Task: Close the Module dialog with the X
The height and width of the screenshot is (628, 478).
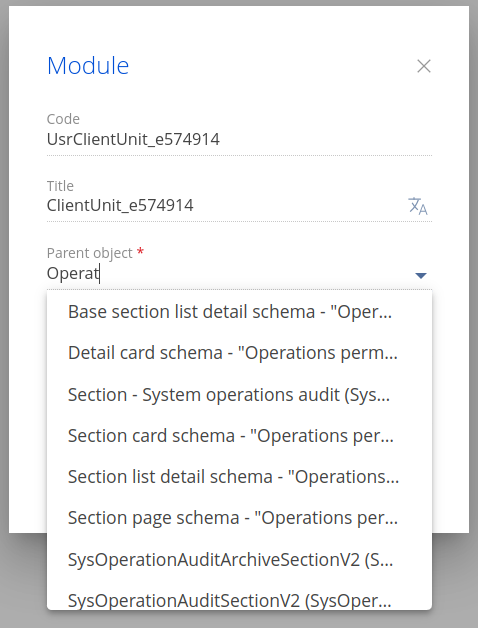Action: tap(424, 66)
